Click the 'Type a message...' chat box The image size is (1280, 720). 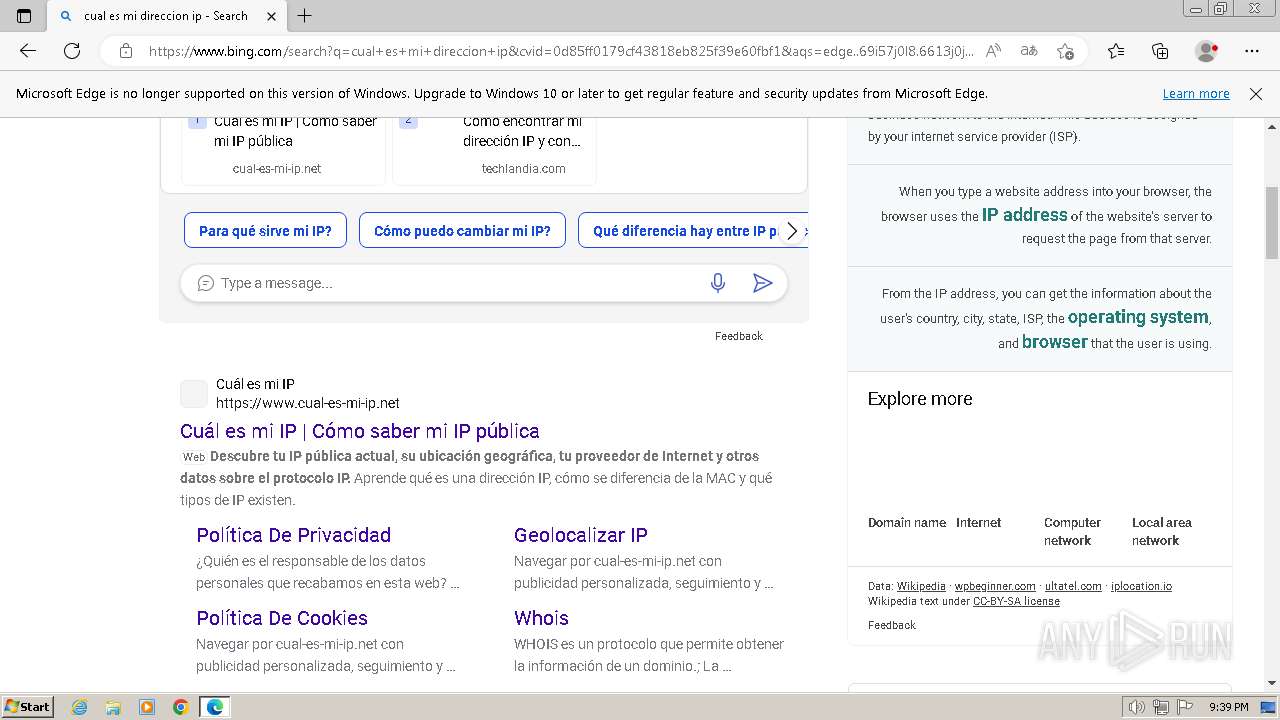[455, 283]
